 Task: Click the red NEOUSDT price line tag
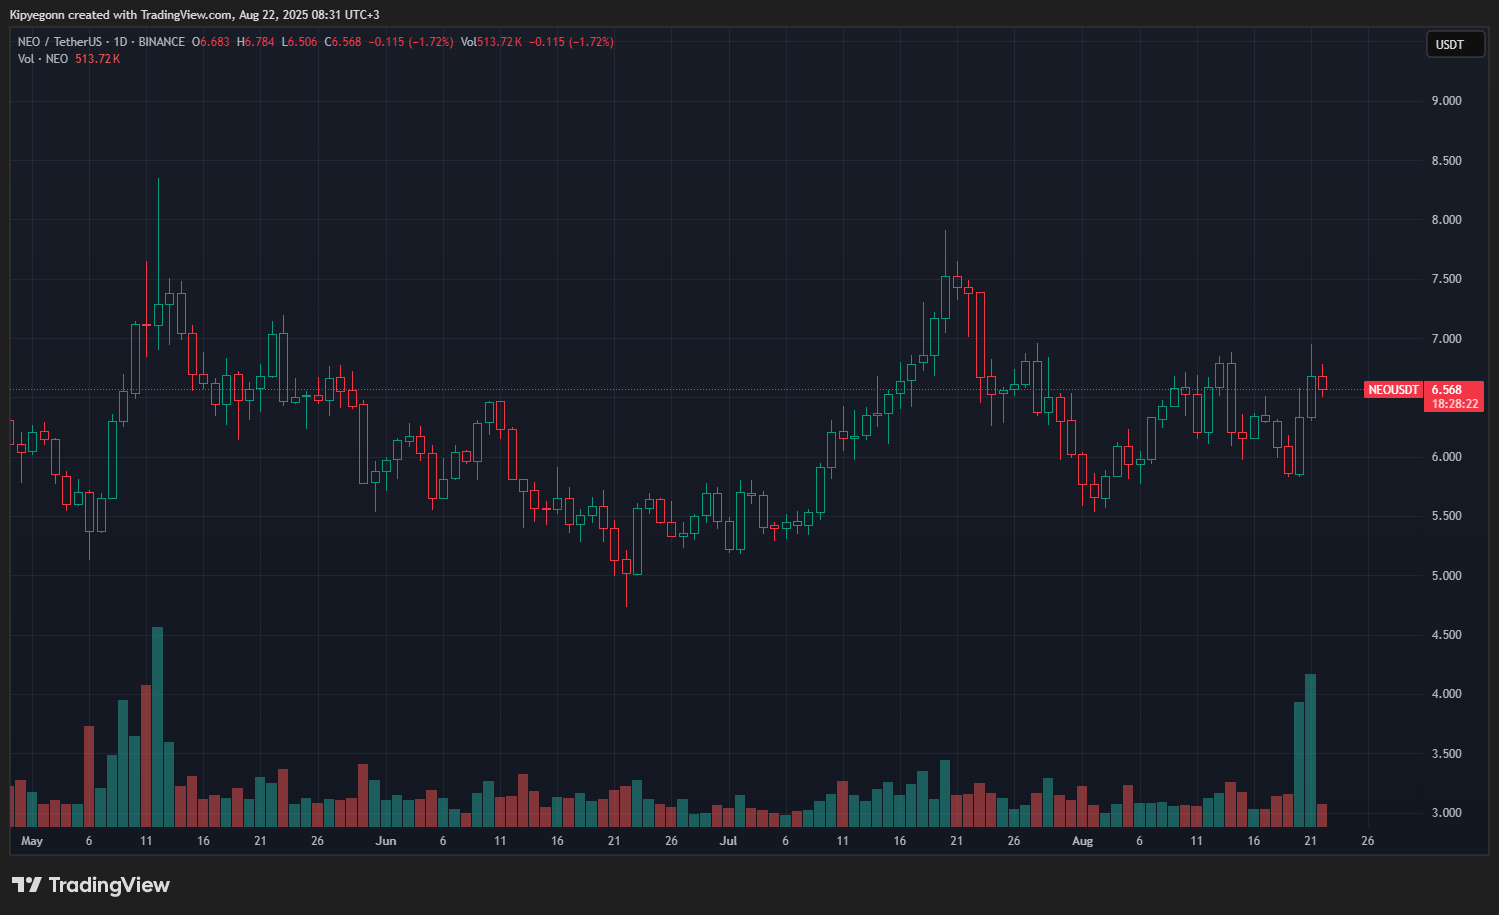tap(1393, 390)
